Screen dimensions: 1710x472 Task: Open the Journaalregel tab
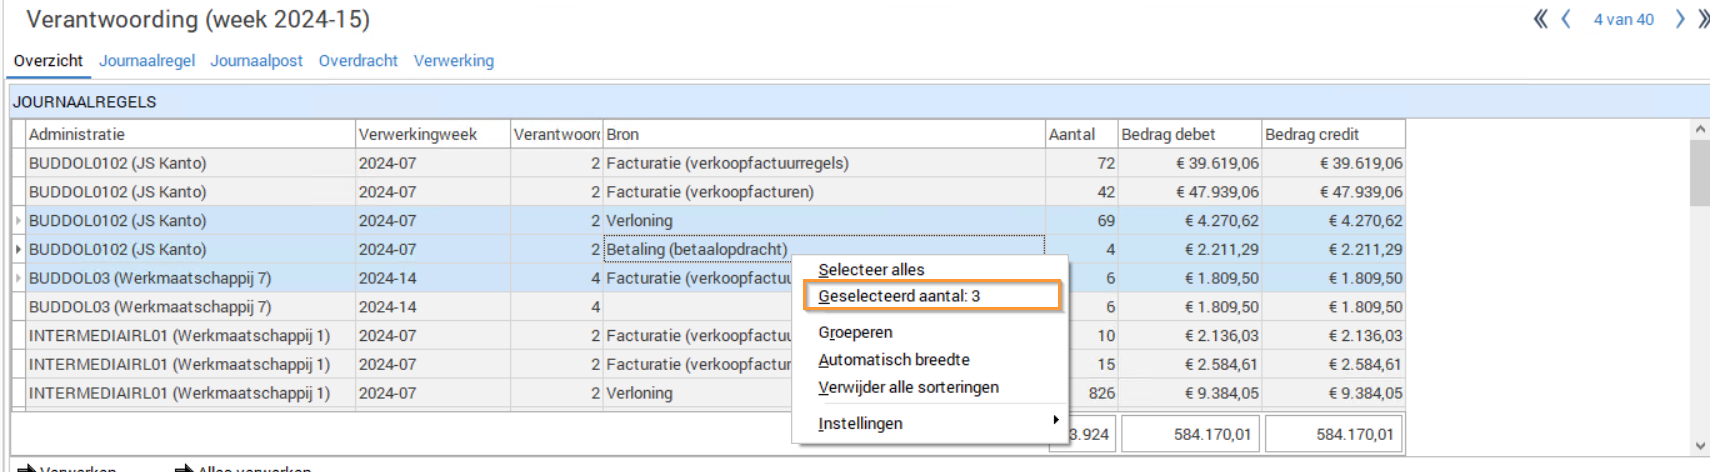[147, 61]
